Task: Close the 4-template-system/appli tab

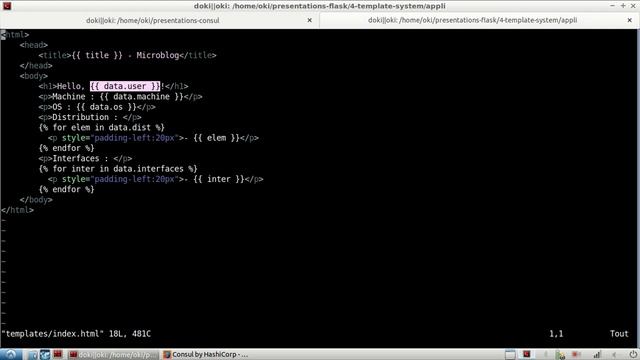Action: [x=629, y=20]
